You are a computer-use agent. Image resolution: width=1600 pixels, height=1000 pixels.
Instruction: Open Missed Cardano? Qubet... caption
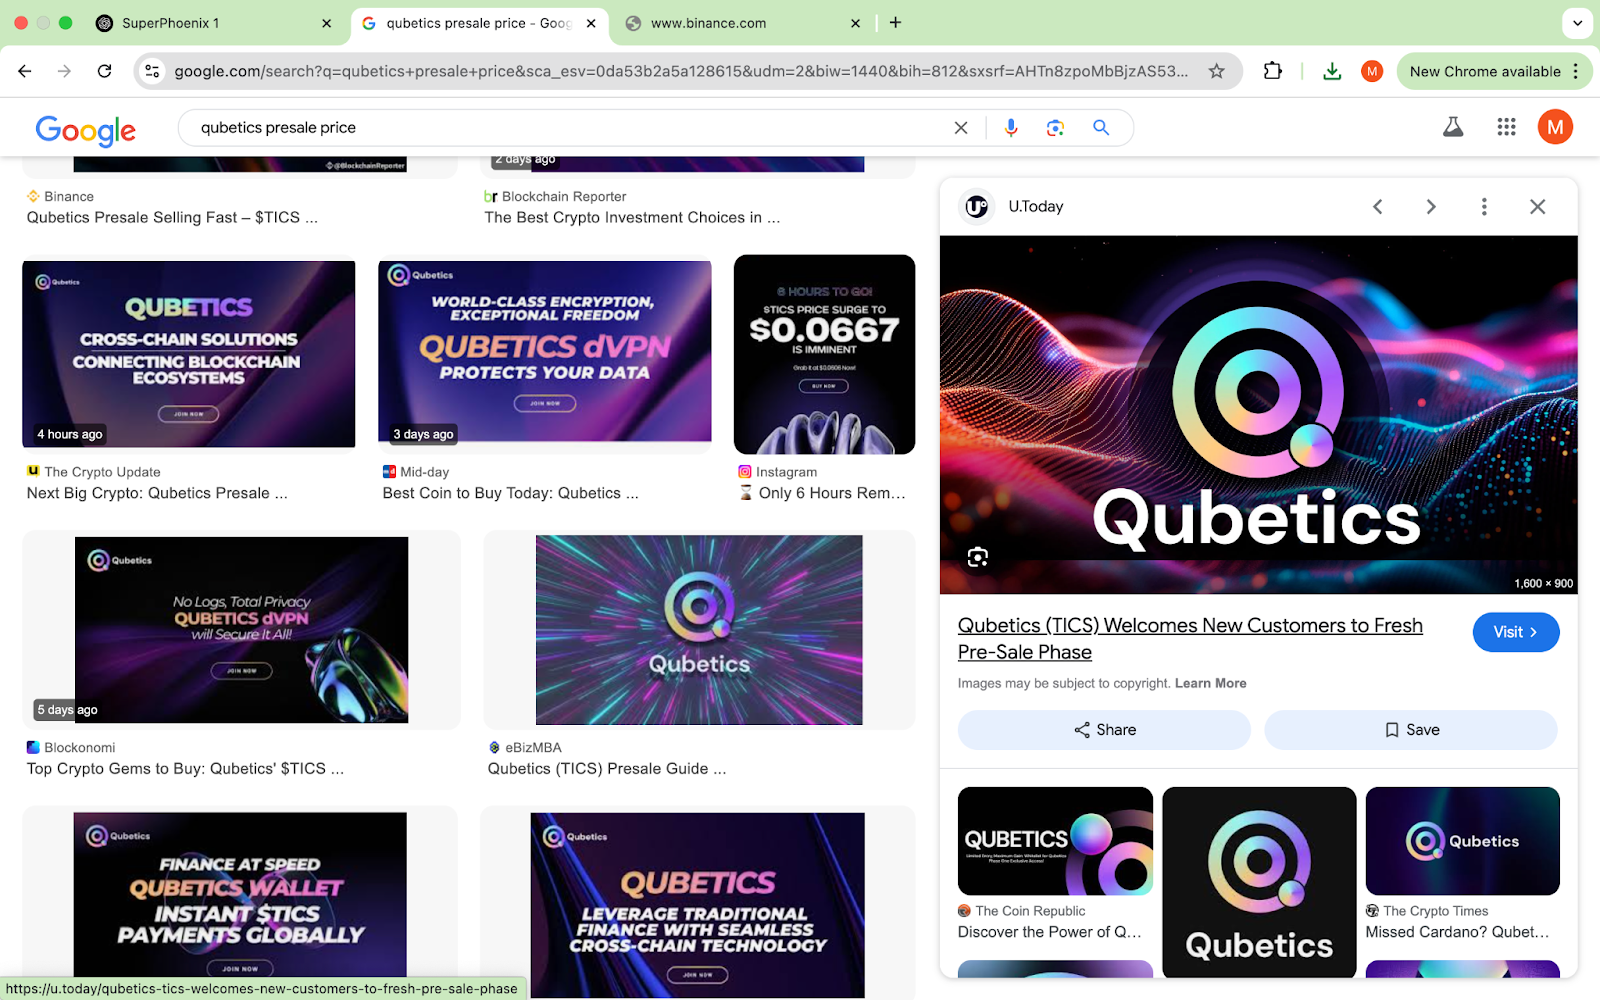click(x=1457, y=932)
